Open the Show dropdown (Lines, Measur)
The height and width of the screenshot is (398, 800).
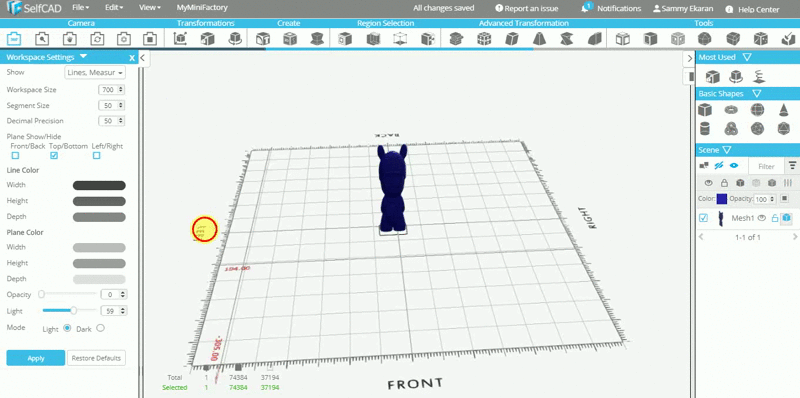click(95, 73)
